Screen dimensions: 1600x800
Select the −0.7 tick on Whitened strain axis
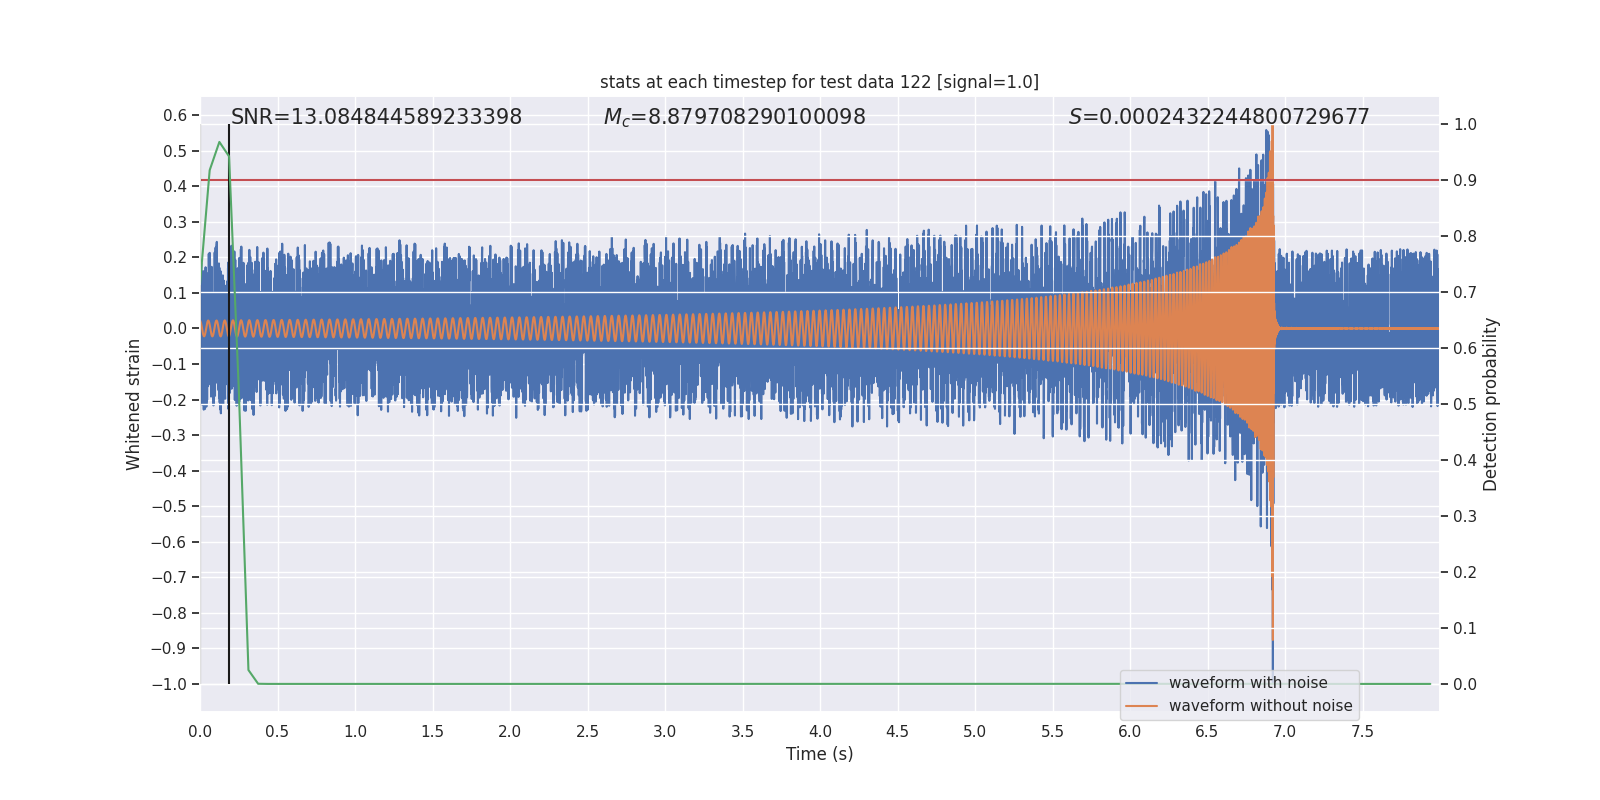[x=169, y=577]
